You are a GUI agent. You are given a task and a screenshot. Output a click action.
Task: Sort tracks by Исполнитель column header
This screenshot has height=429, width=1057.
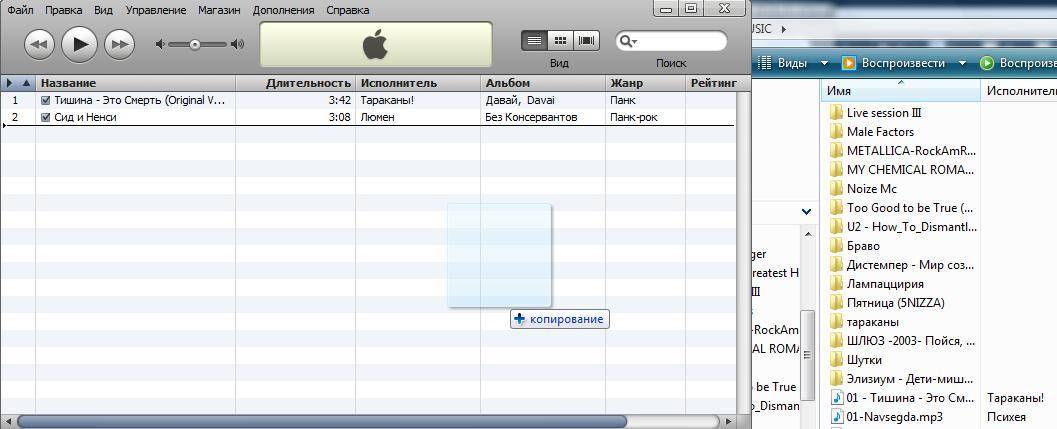[399, 83]
